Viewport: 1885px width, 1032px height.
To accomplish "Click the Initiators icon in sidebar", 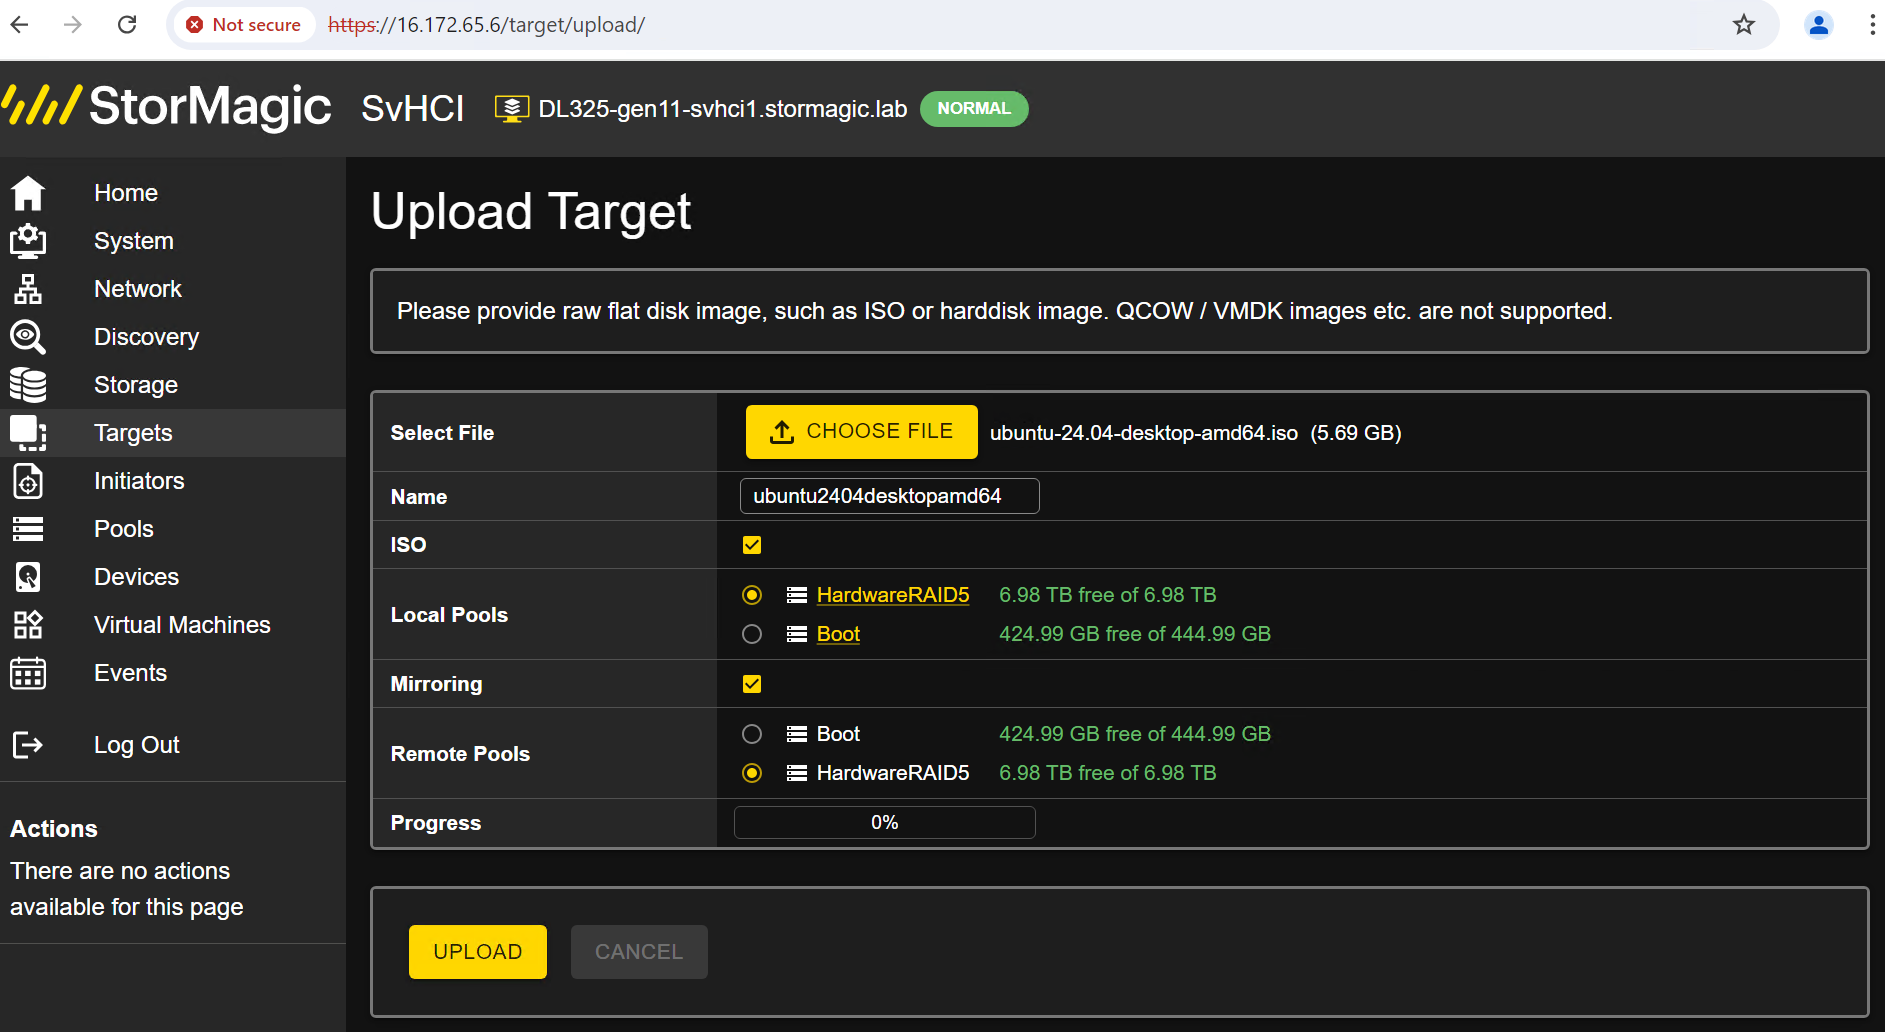I will tap(28, 481).
